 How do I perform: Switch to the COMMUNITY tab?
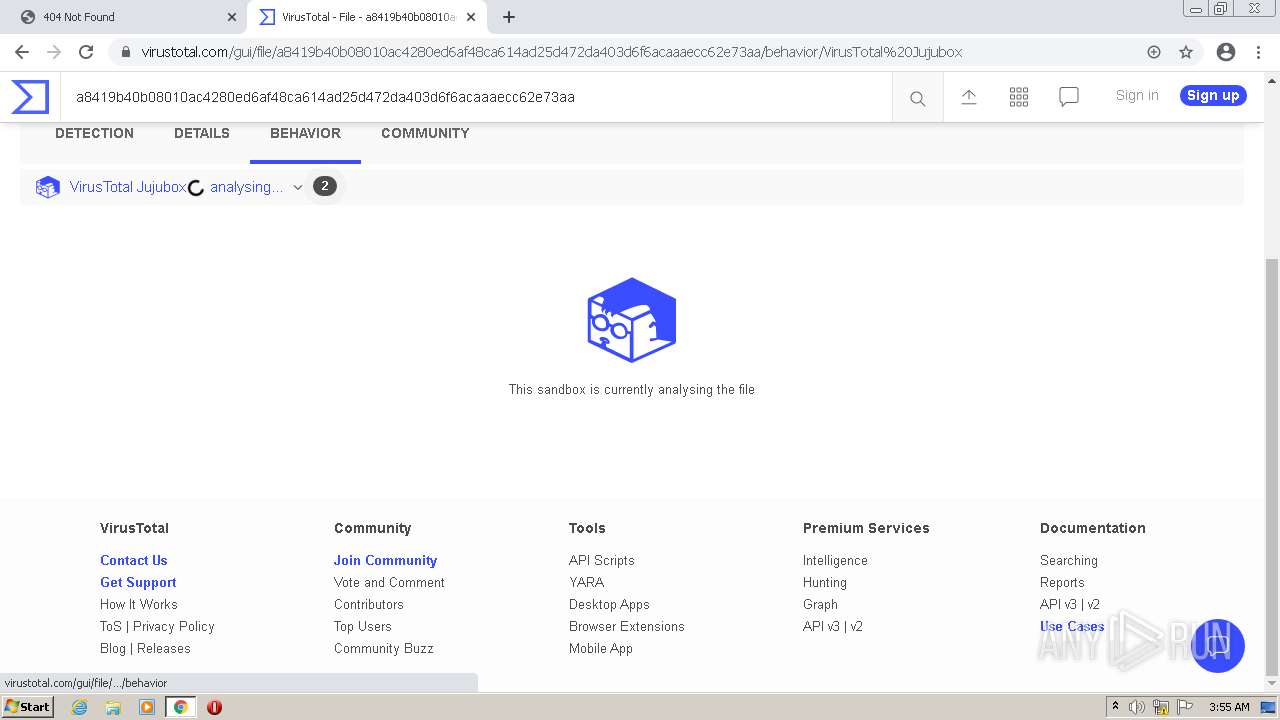pos(425,133)
